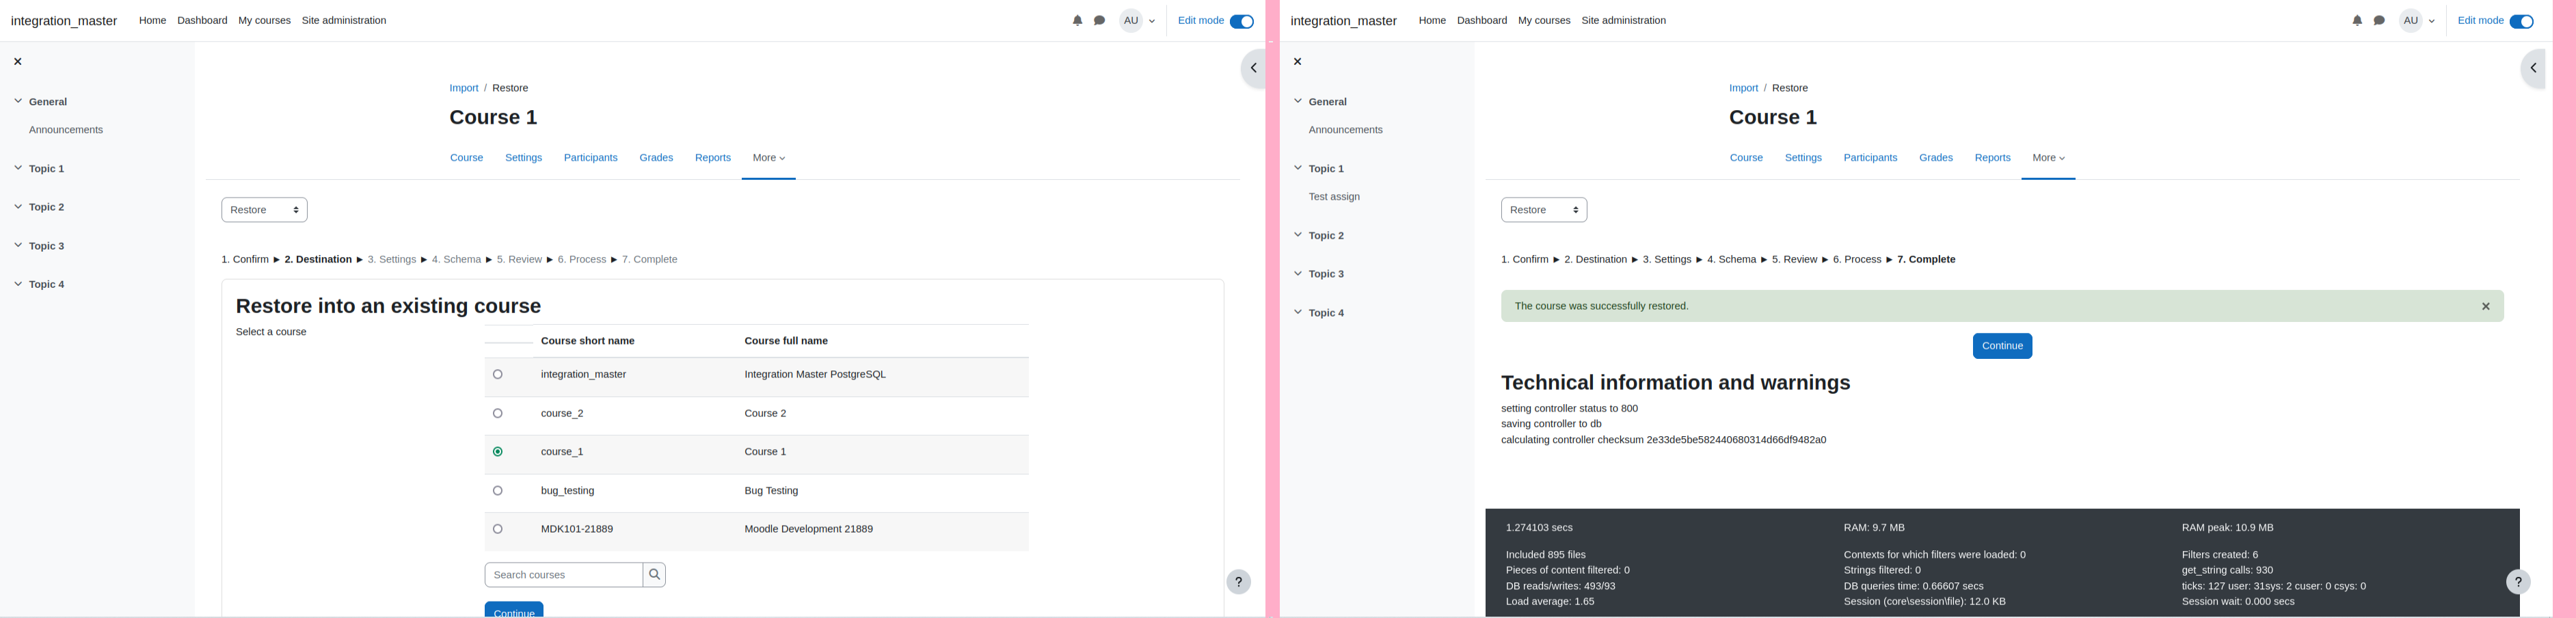Click Continue button after successful restore

coord(2002,346)
